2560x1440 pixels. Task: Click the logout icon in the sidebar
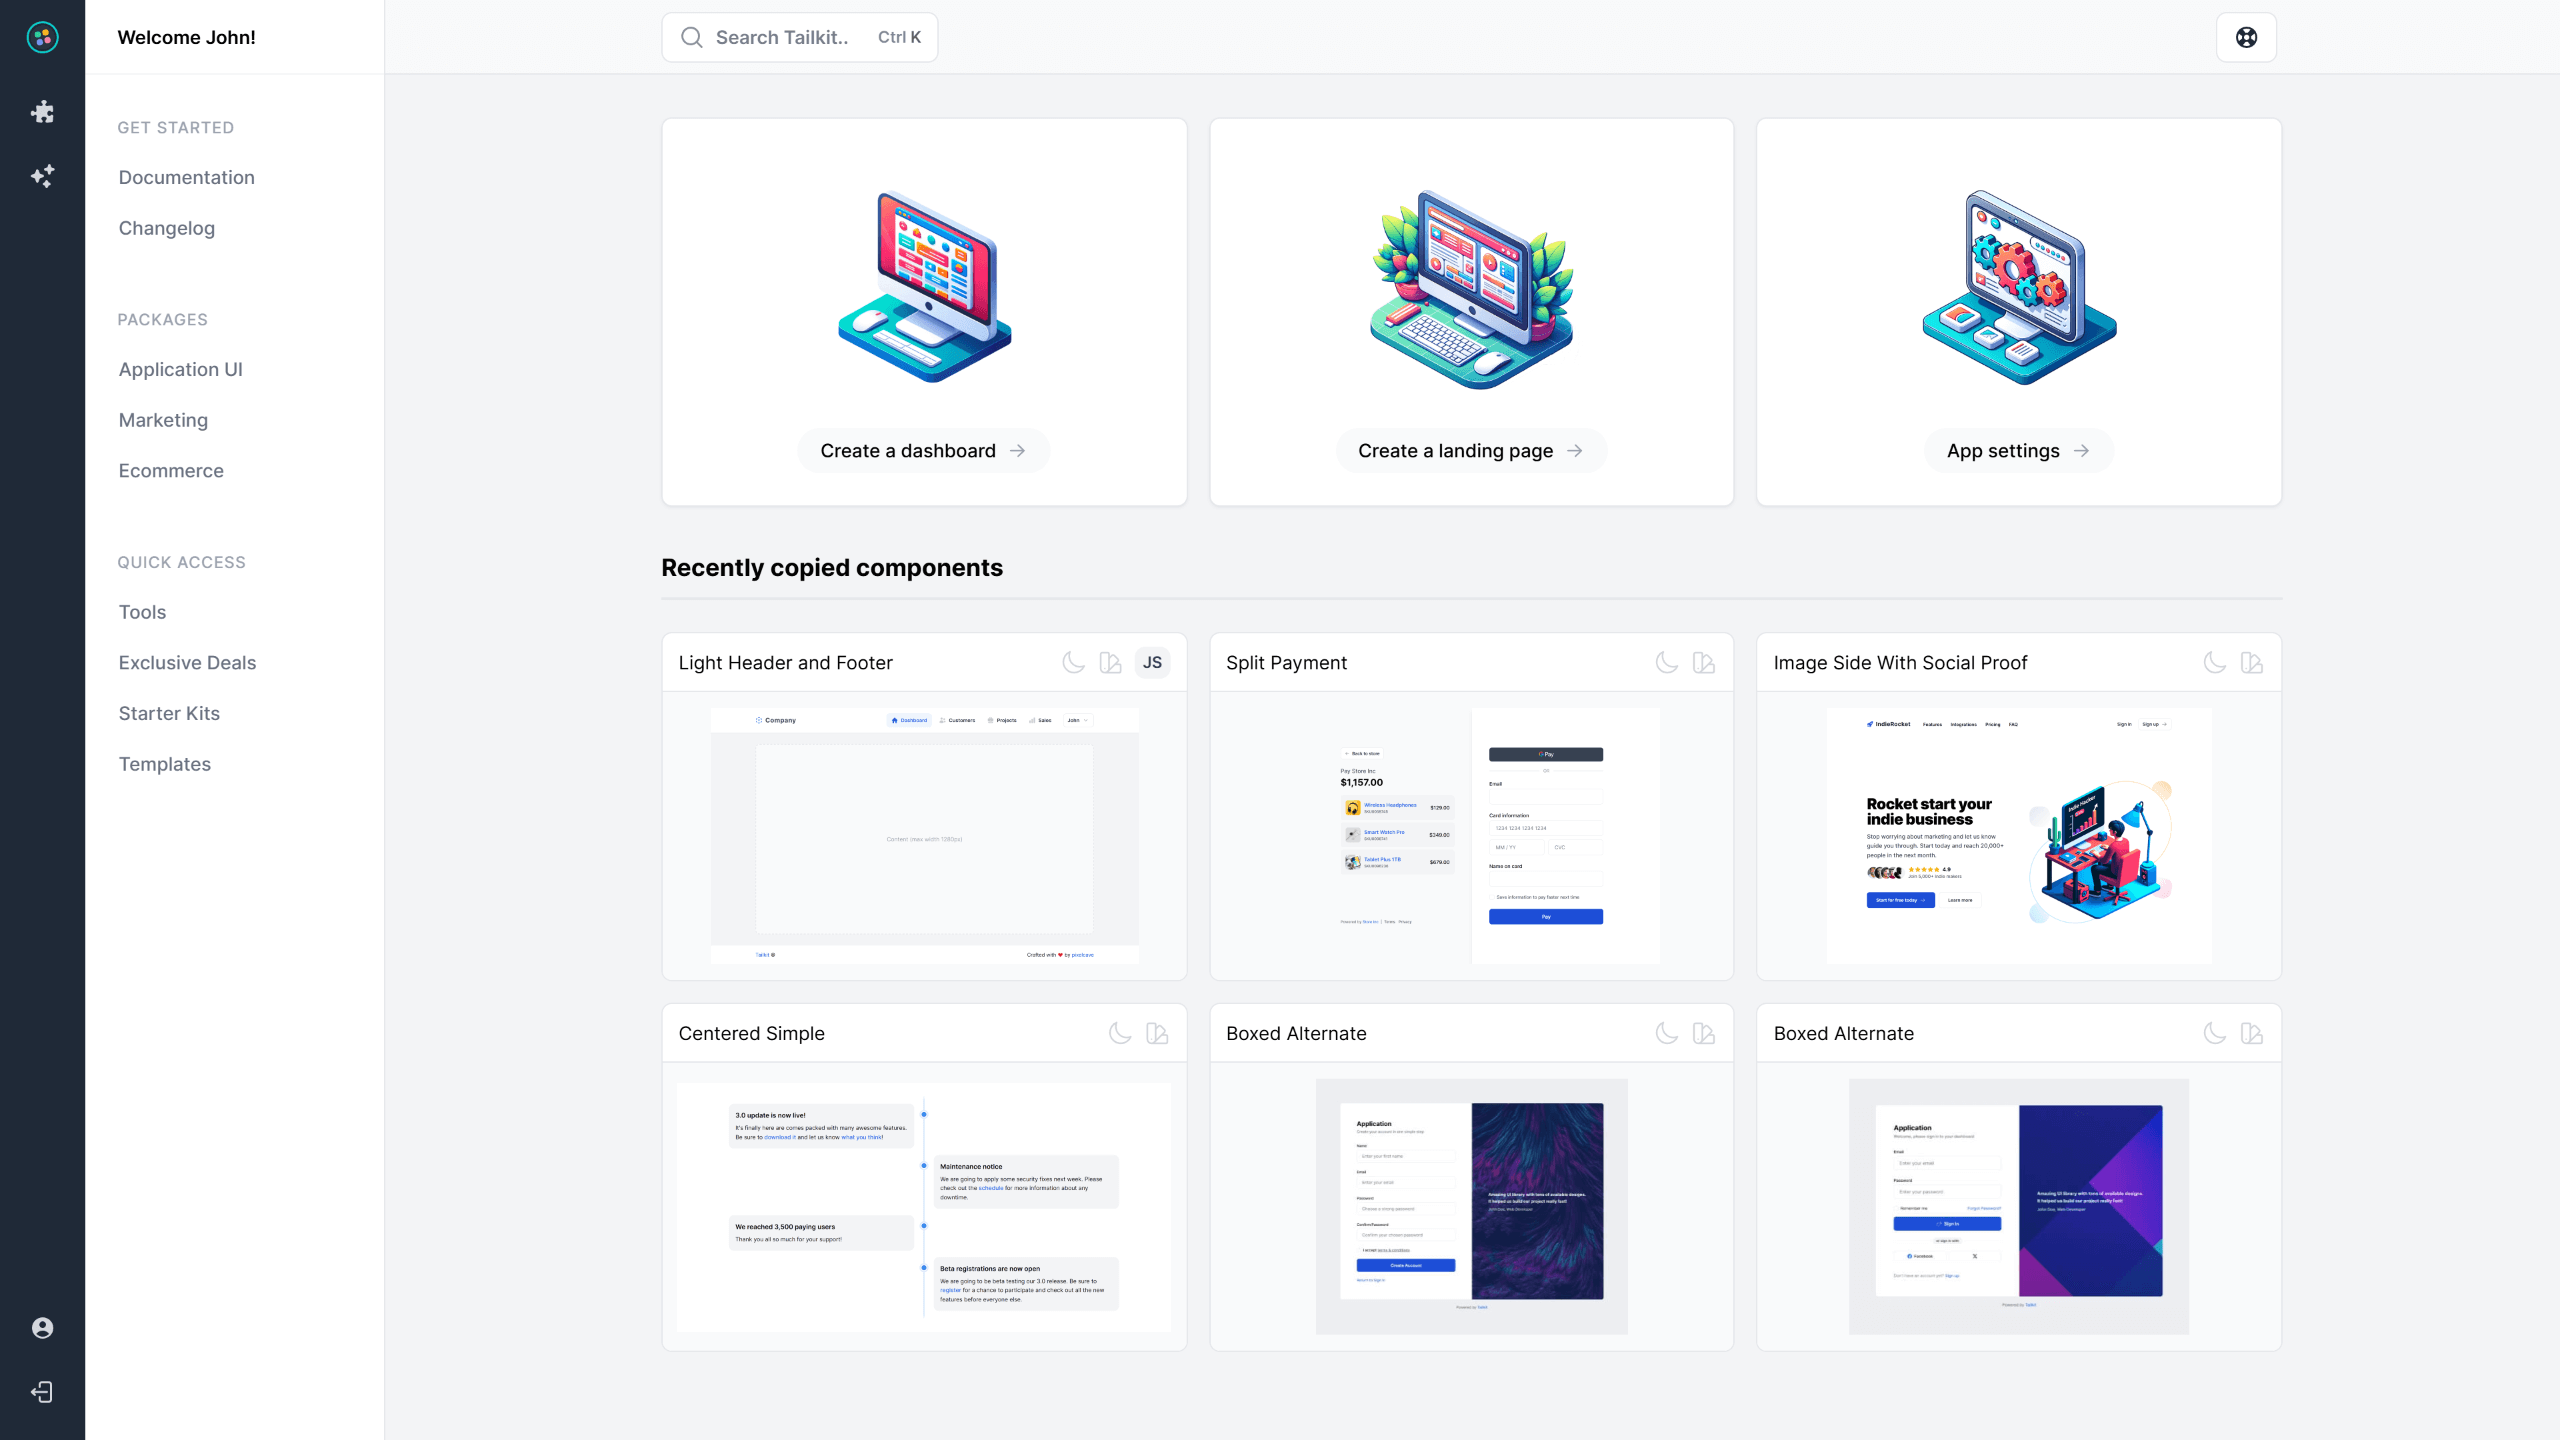coord(42,1392)
